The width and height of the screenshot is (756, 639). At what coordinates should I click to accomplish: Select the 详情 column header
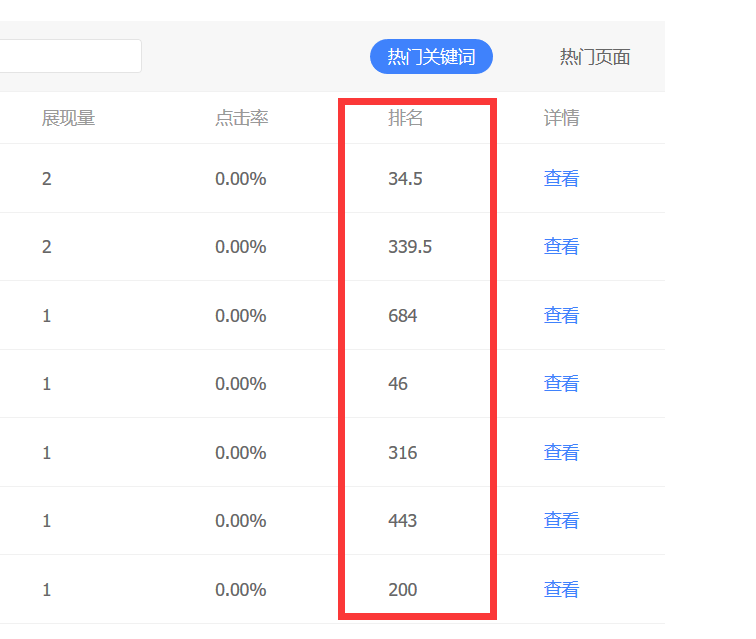click(561, 118)
